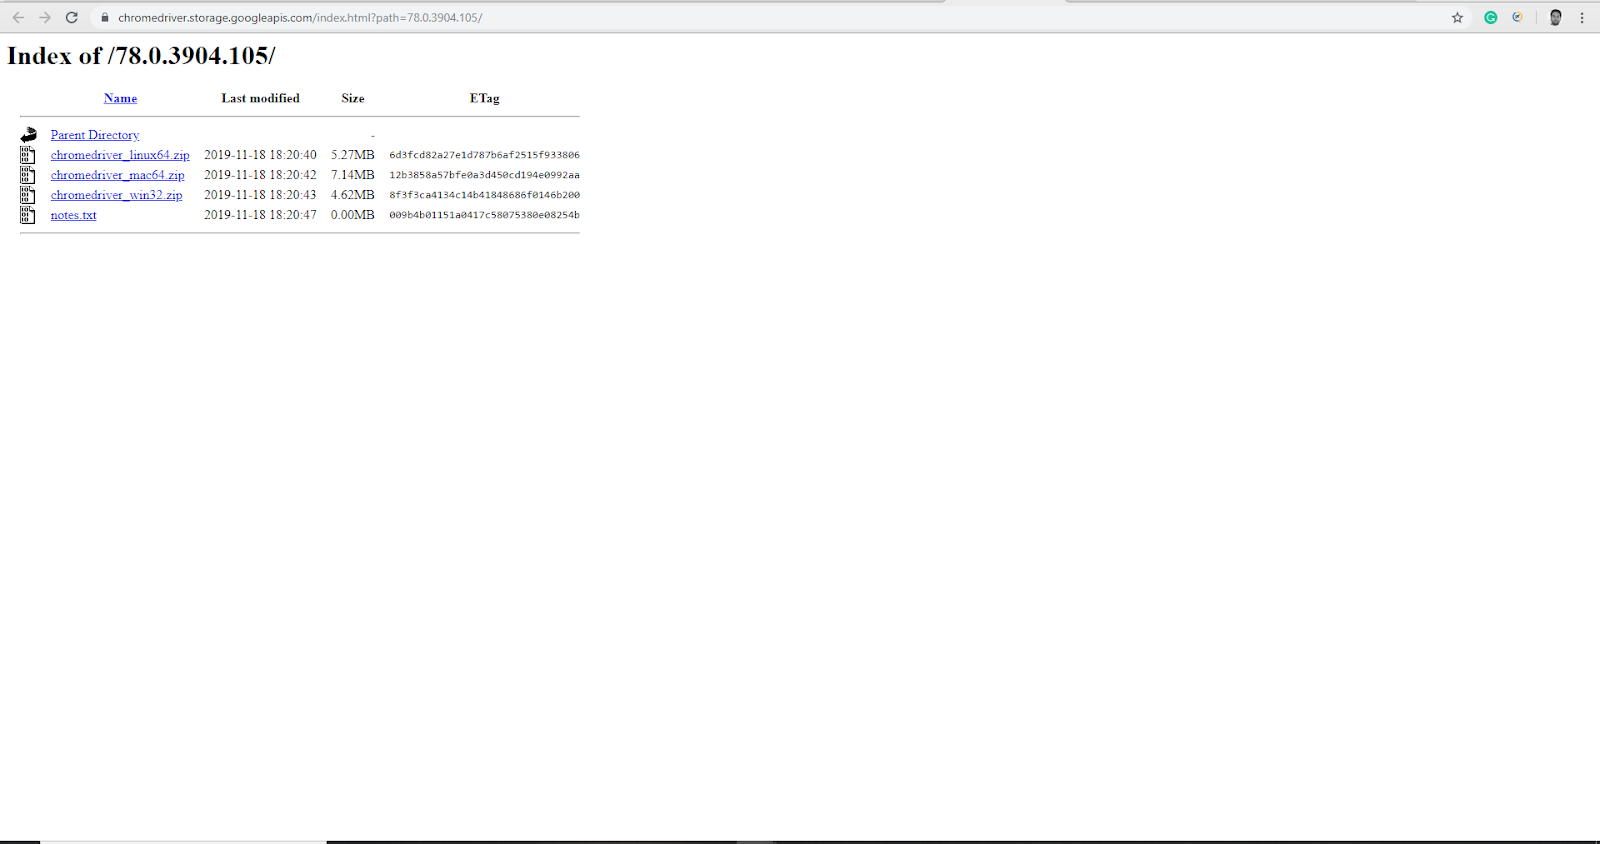This screenshot has height=844, width=1600.
Task: Click the browser forward arrow
Action: click(45, 17)
